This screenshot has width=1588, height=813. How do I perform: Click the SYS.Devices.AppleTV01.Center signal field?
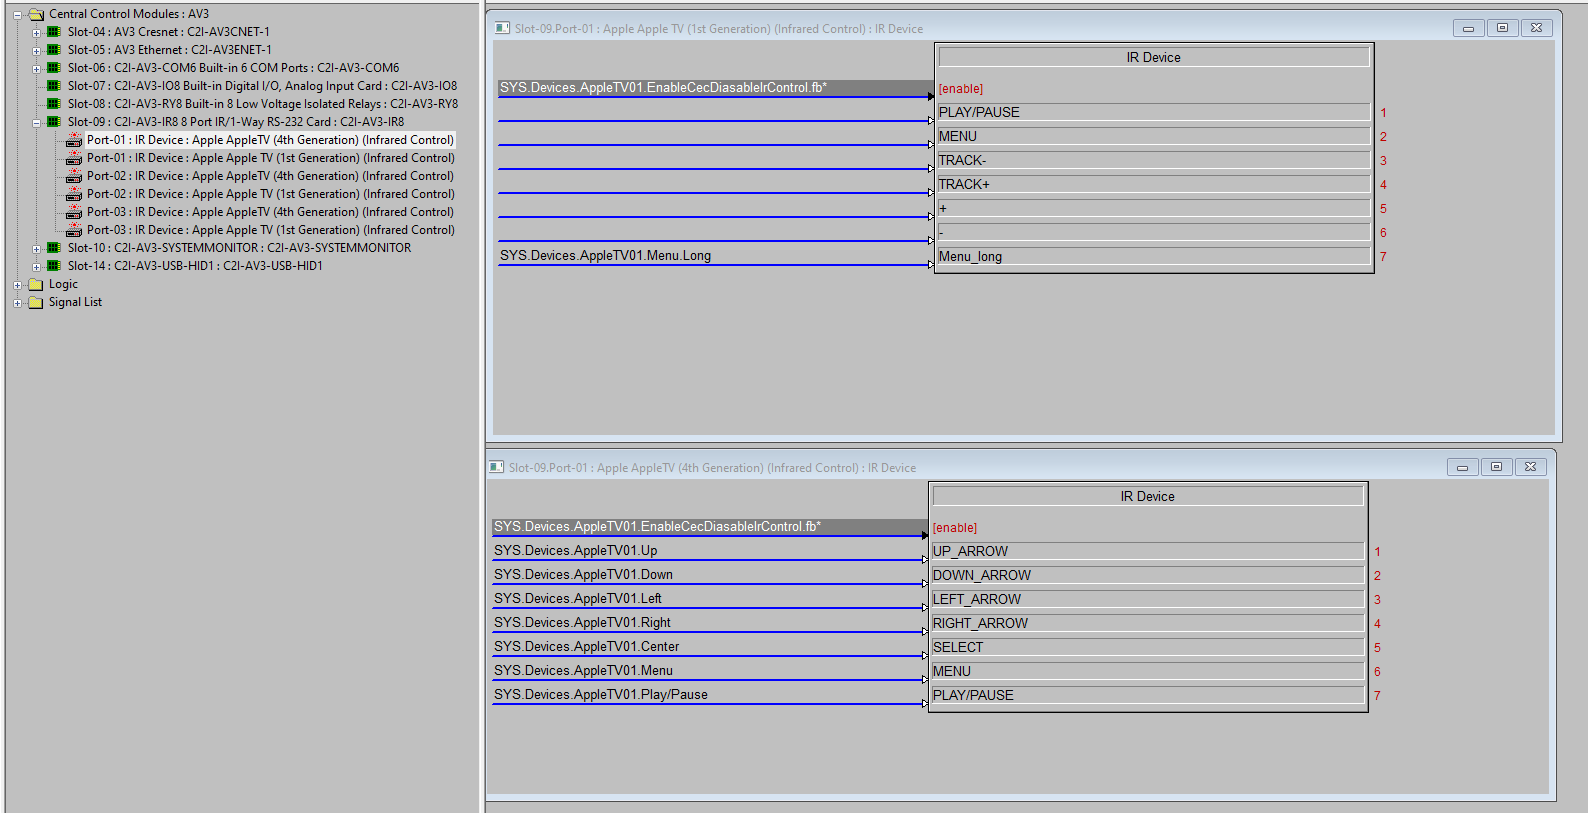[x=709, y=647]
